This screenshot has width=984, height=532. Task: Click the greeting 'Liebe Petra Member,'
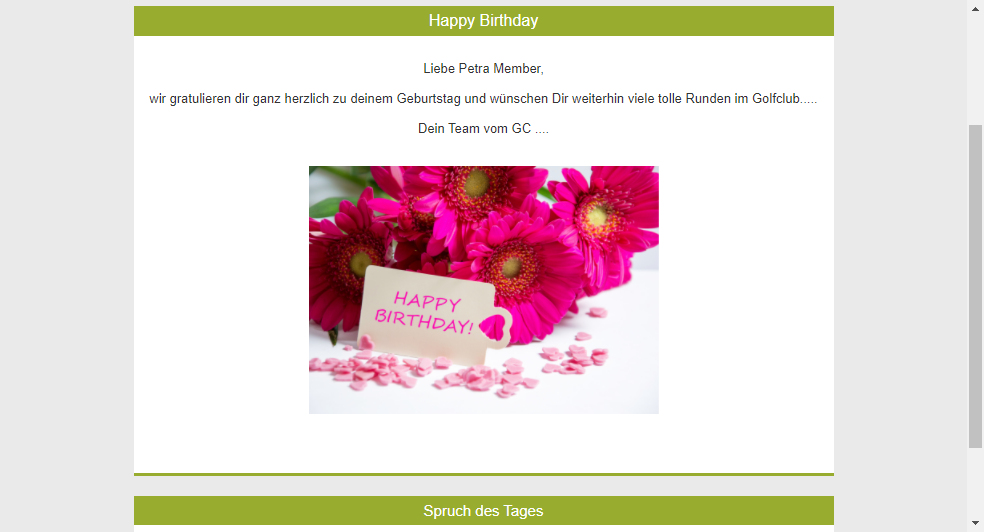coord(483,68)
